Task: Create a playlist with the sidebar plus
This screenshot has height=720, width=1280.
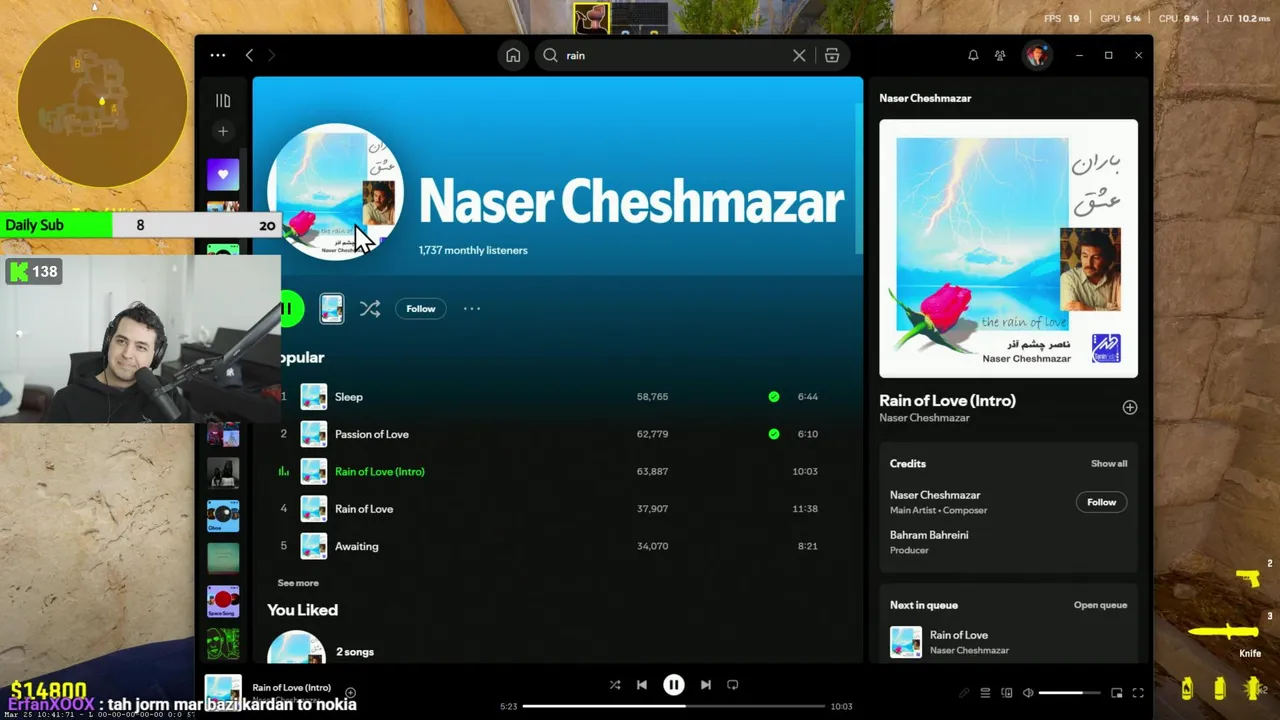Action: click(223, 131)
